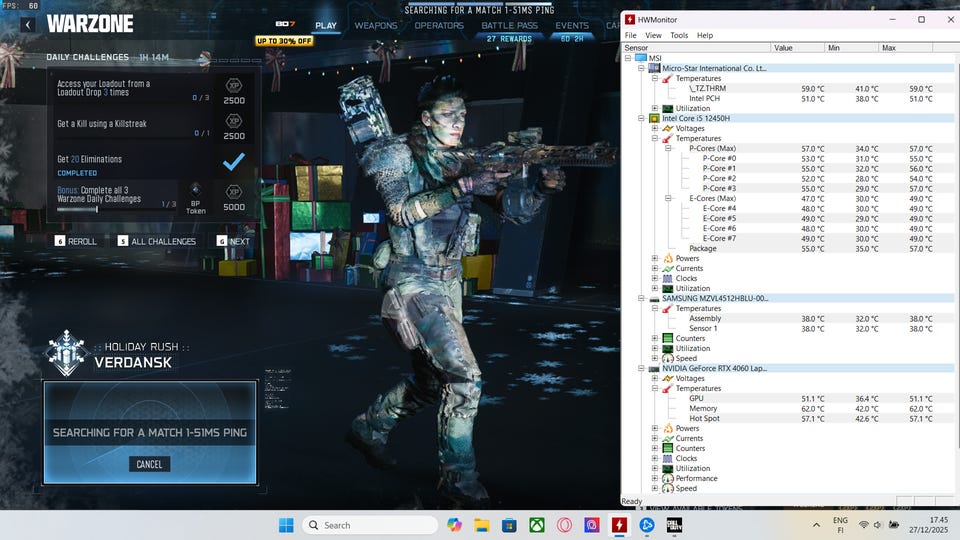
Task: Click the Intel Core i5 12450H CPU icon
Action: (x=654, y=118)
